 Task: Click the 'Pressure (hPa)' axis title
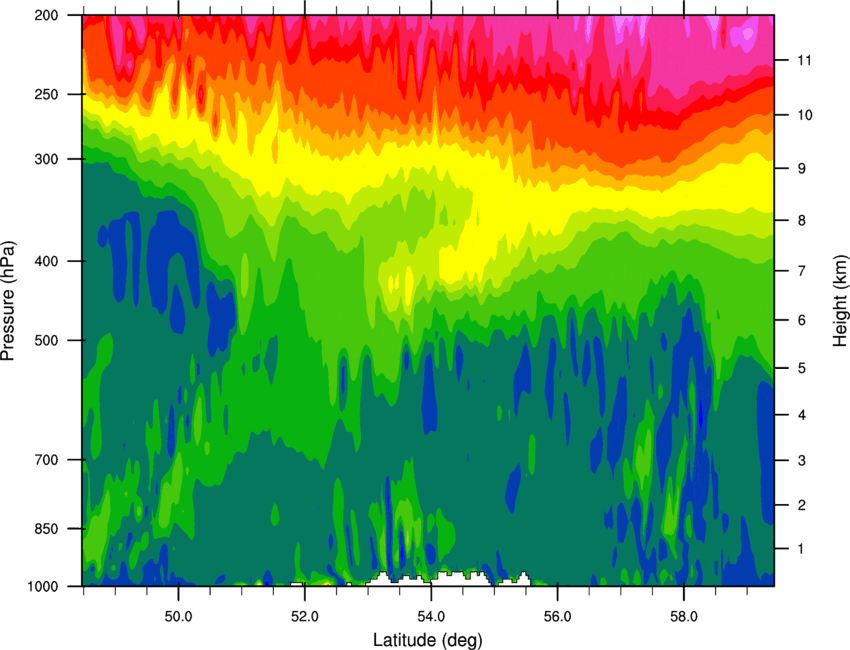click(8, 300)
